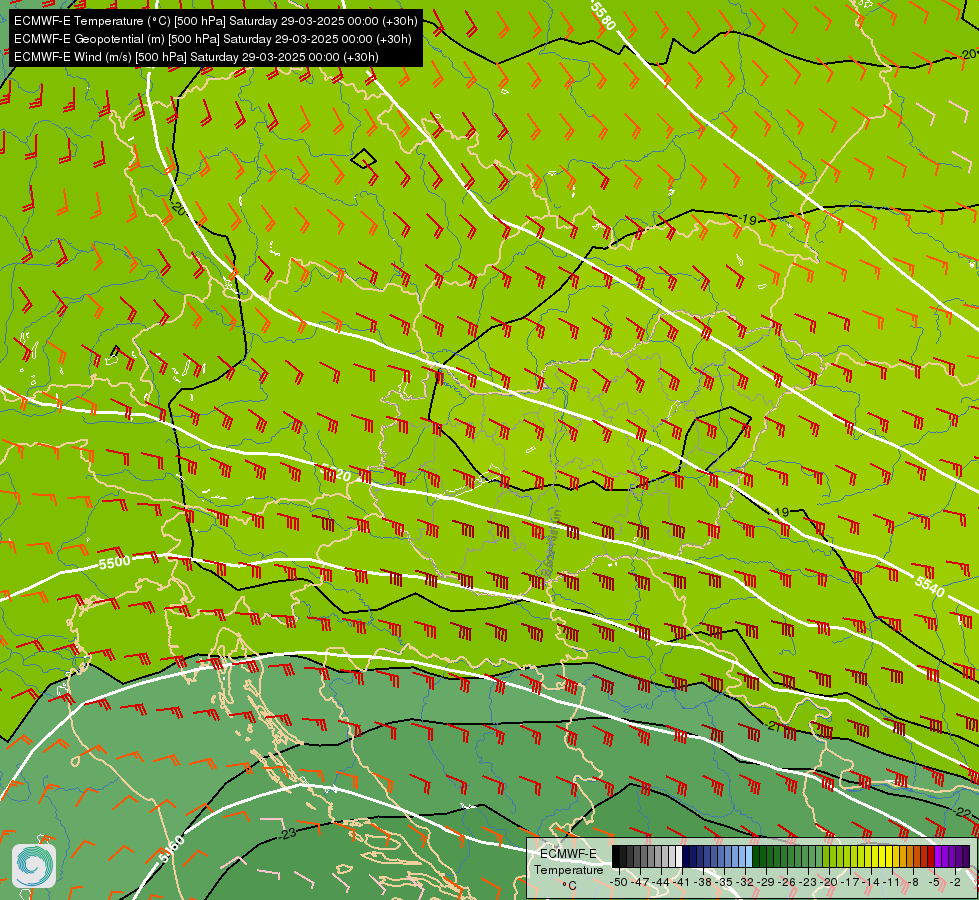Click the 5540 geopotential contour label
The height and width of the screenshot is (900, 979).
[930, 586]
